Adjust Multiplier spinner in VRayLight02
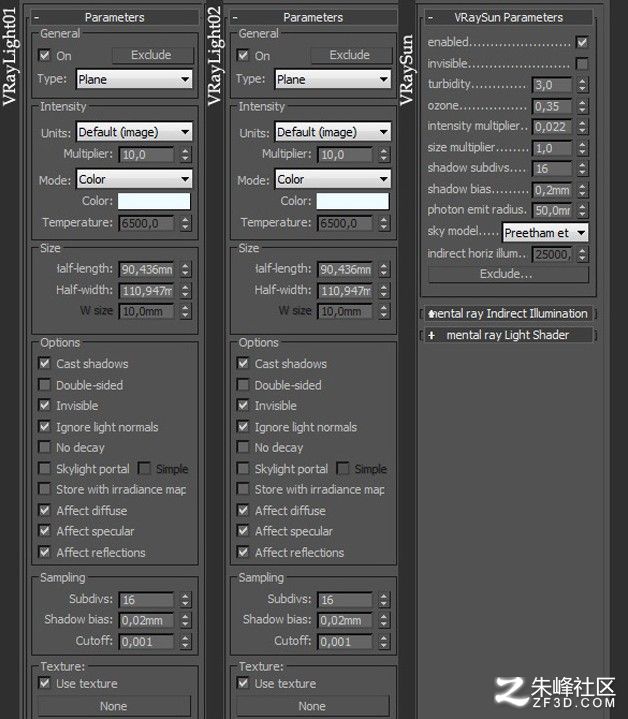Screen dimensions: 628x719 pyautogui.click(x=384, y=155)
